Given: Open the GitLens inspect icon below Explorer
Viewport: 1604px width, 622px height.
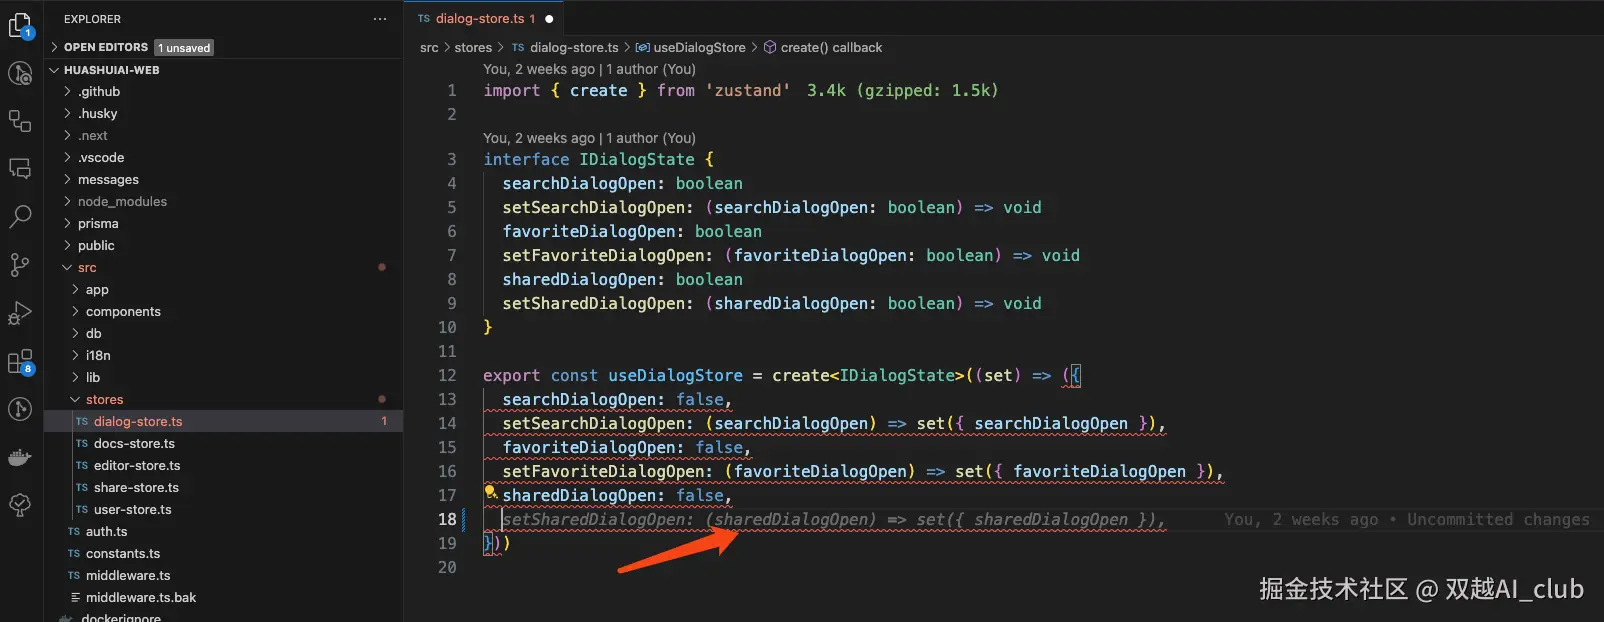Looking at the screenshot, I should pos(20,73).
